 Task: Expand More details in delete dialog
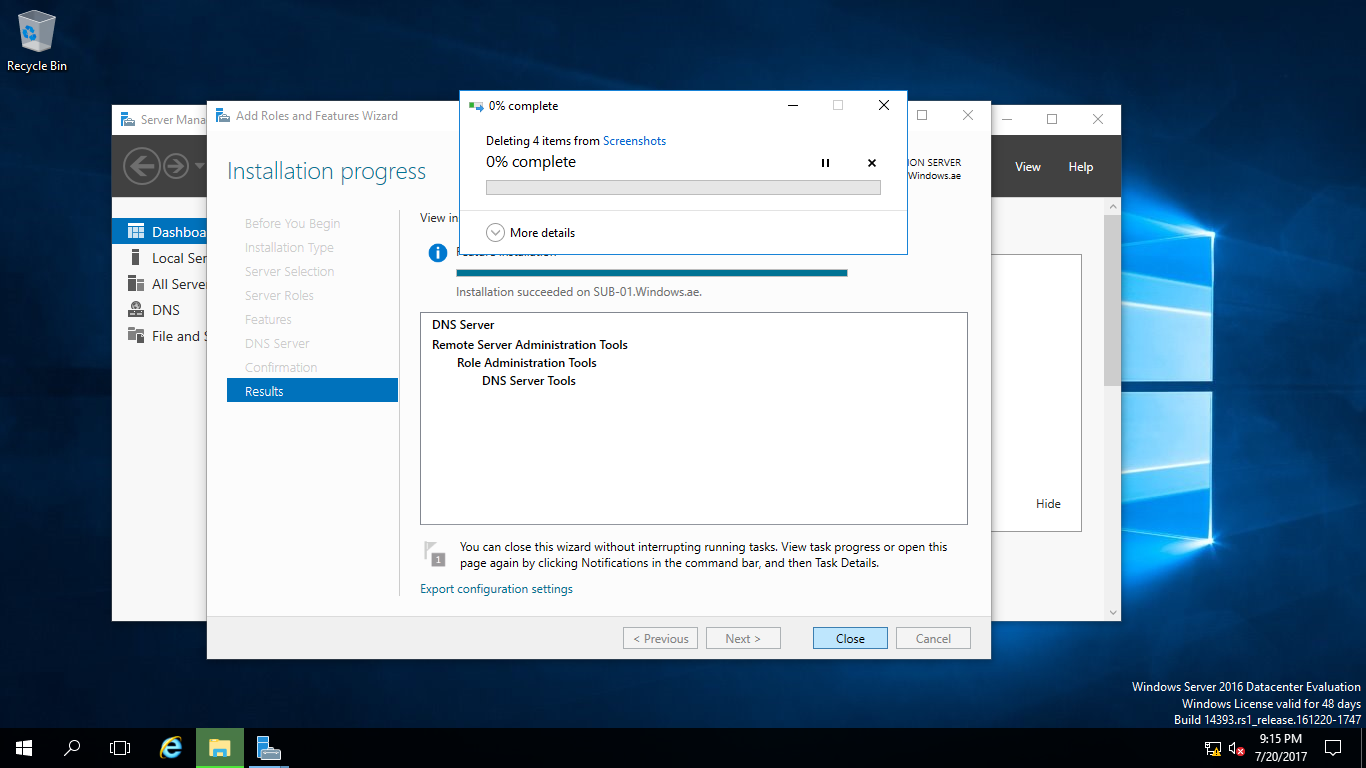(531, 232)
